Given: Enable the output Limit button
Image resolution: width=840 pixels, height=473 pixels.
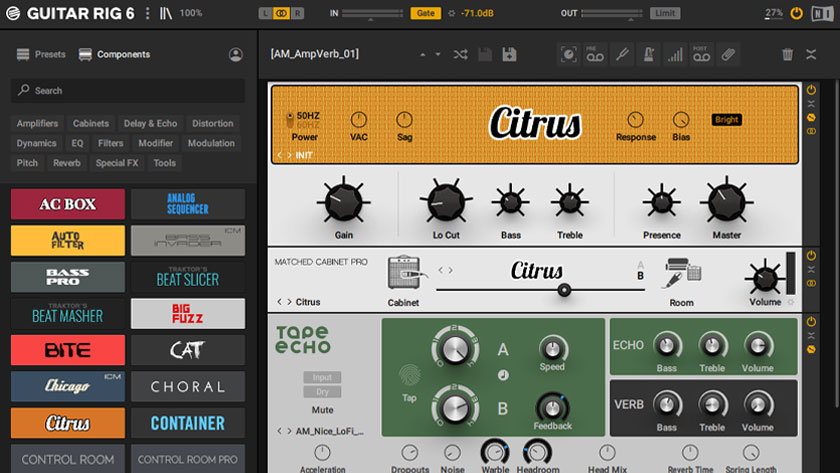Looking at the screenshot, I should click(x=665, y=13).
